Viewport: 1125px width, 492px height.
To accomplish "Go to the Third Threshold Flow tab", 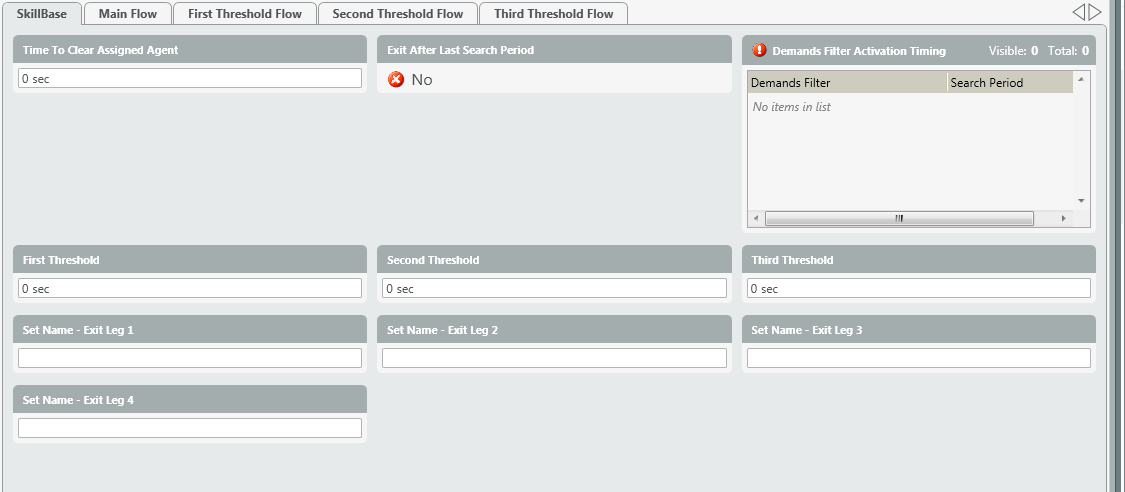I will 553,14.
